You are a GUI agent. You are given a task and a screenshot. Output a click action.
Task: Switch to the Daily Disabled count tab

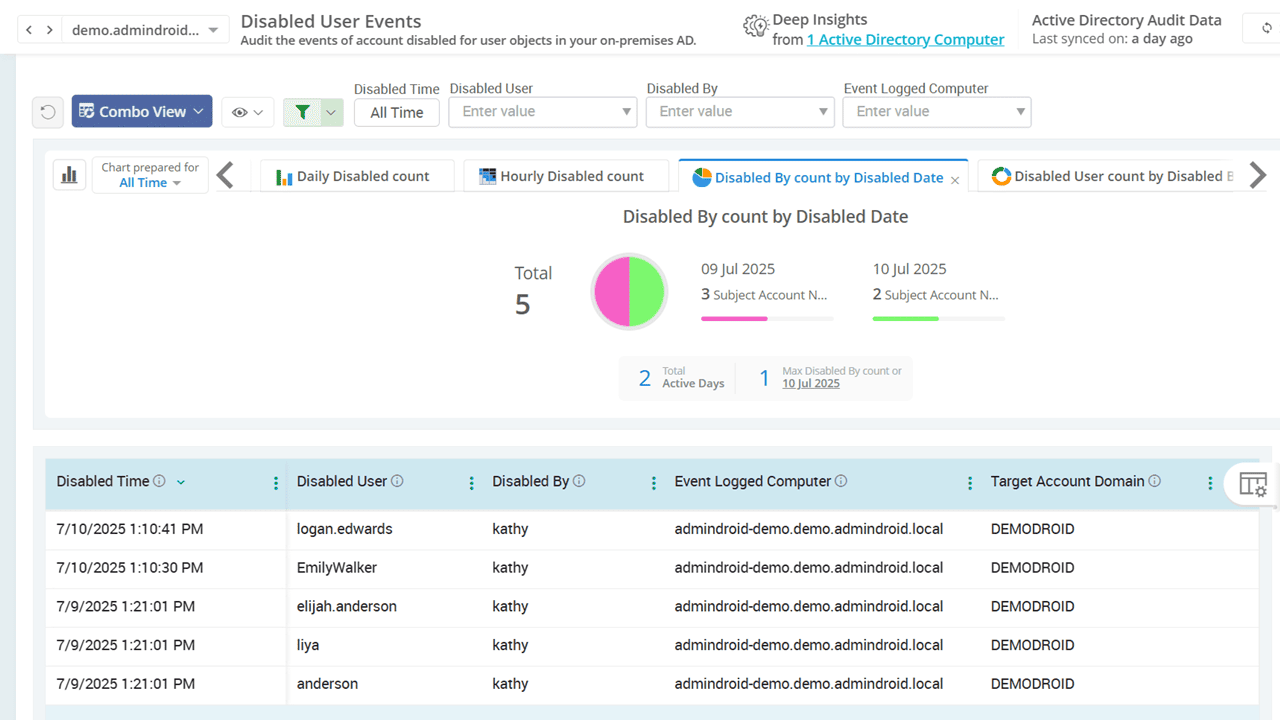point(353,176)
